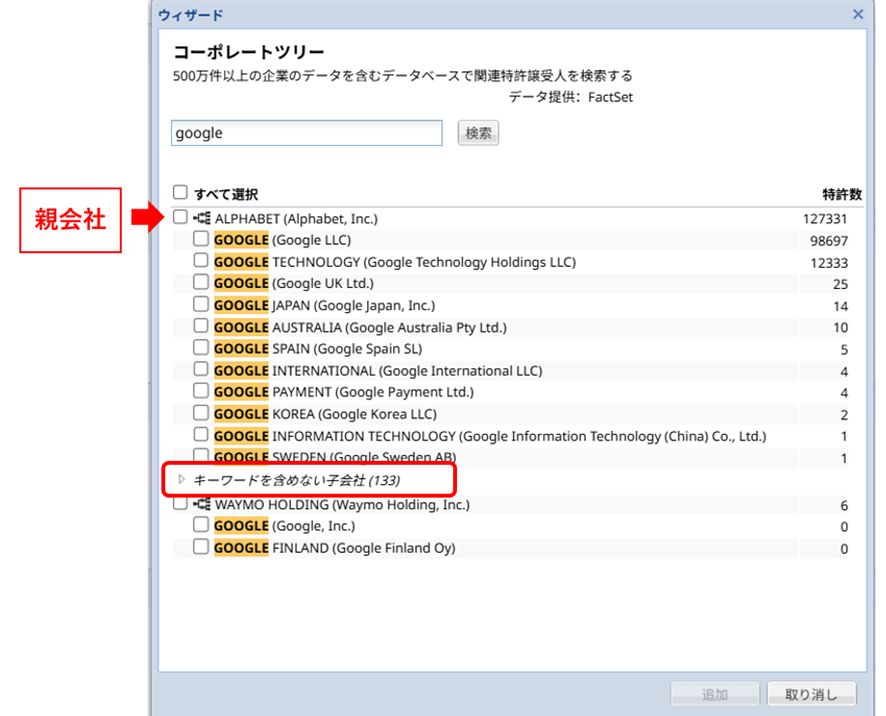Click GOOGLE TECHNOLOGY (Google Technology Holdings LLC) text

pyautogui.click(x=395, y=262)
